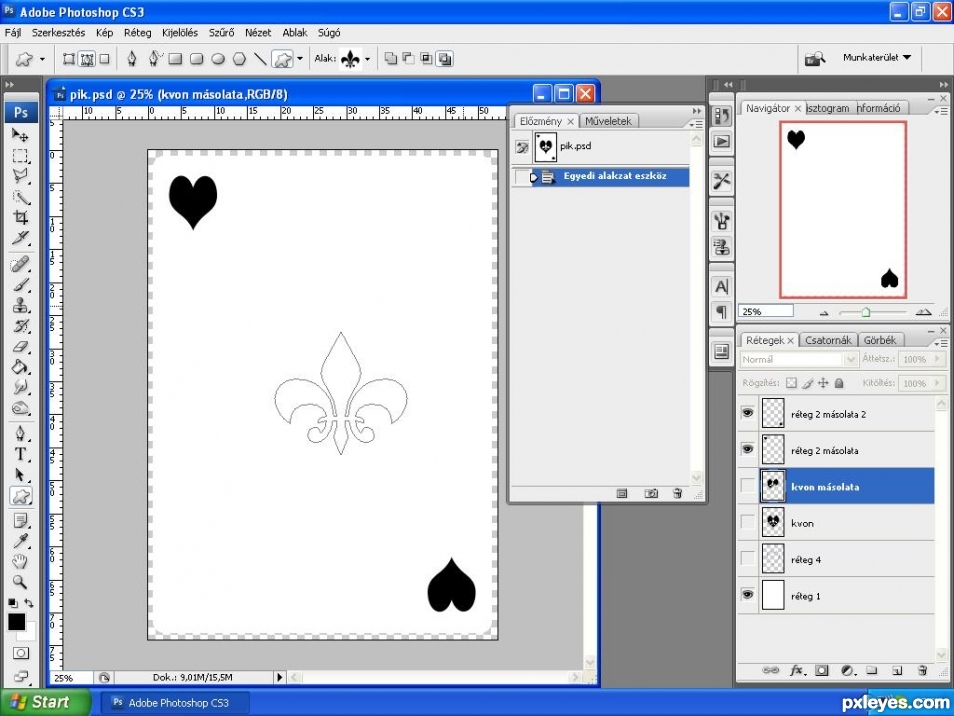954x716 pixels.
Task: Select the Crop tool
Action: [x=20, y=217]
